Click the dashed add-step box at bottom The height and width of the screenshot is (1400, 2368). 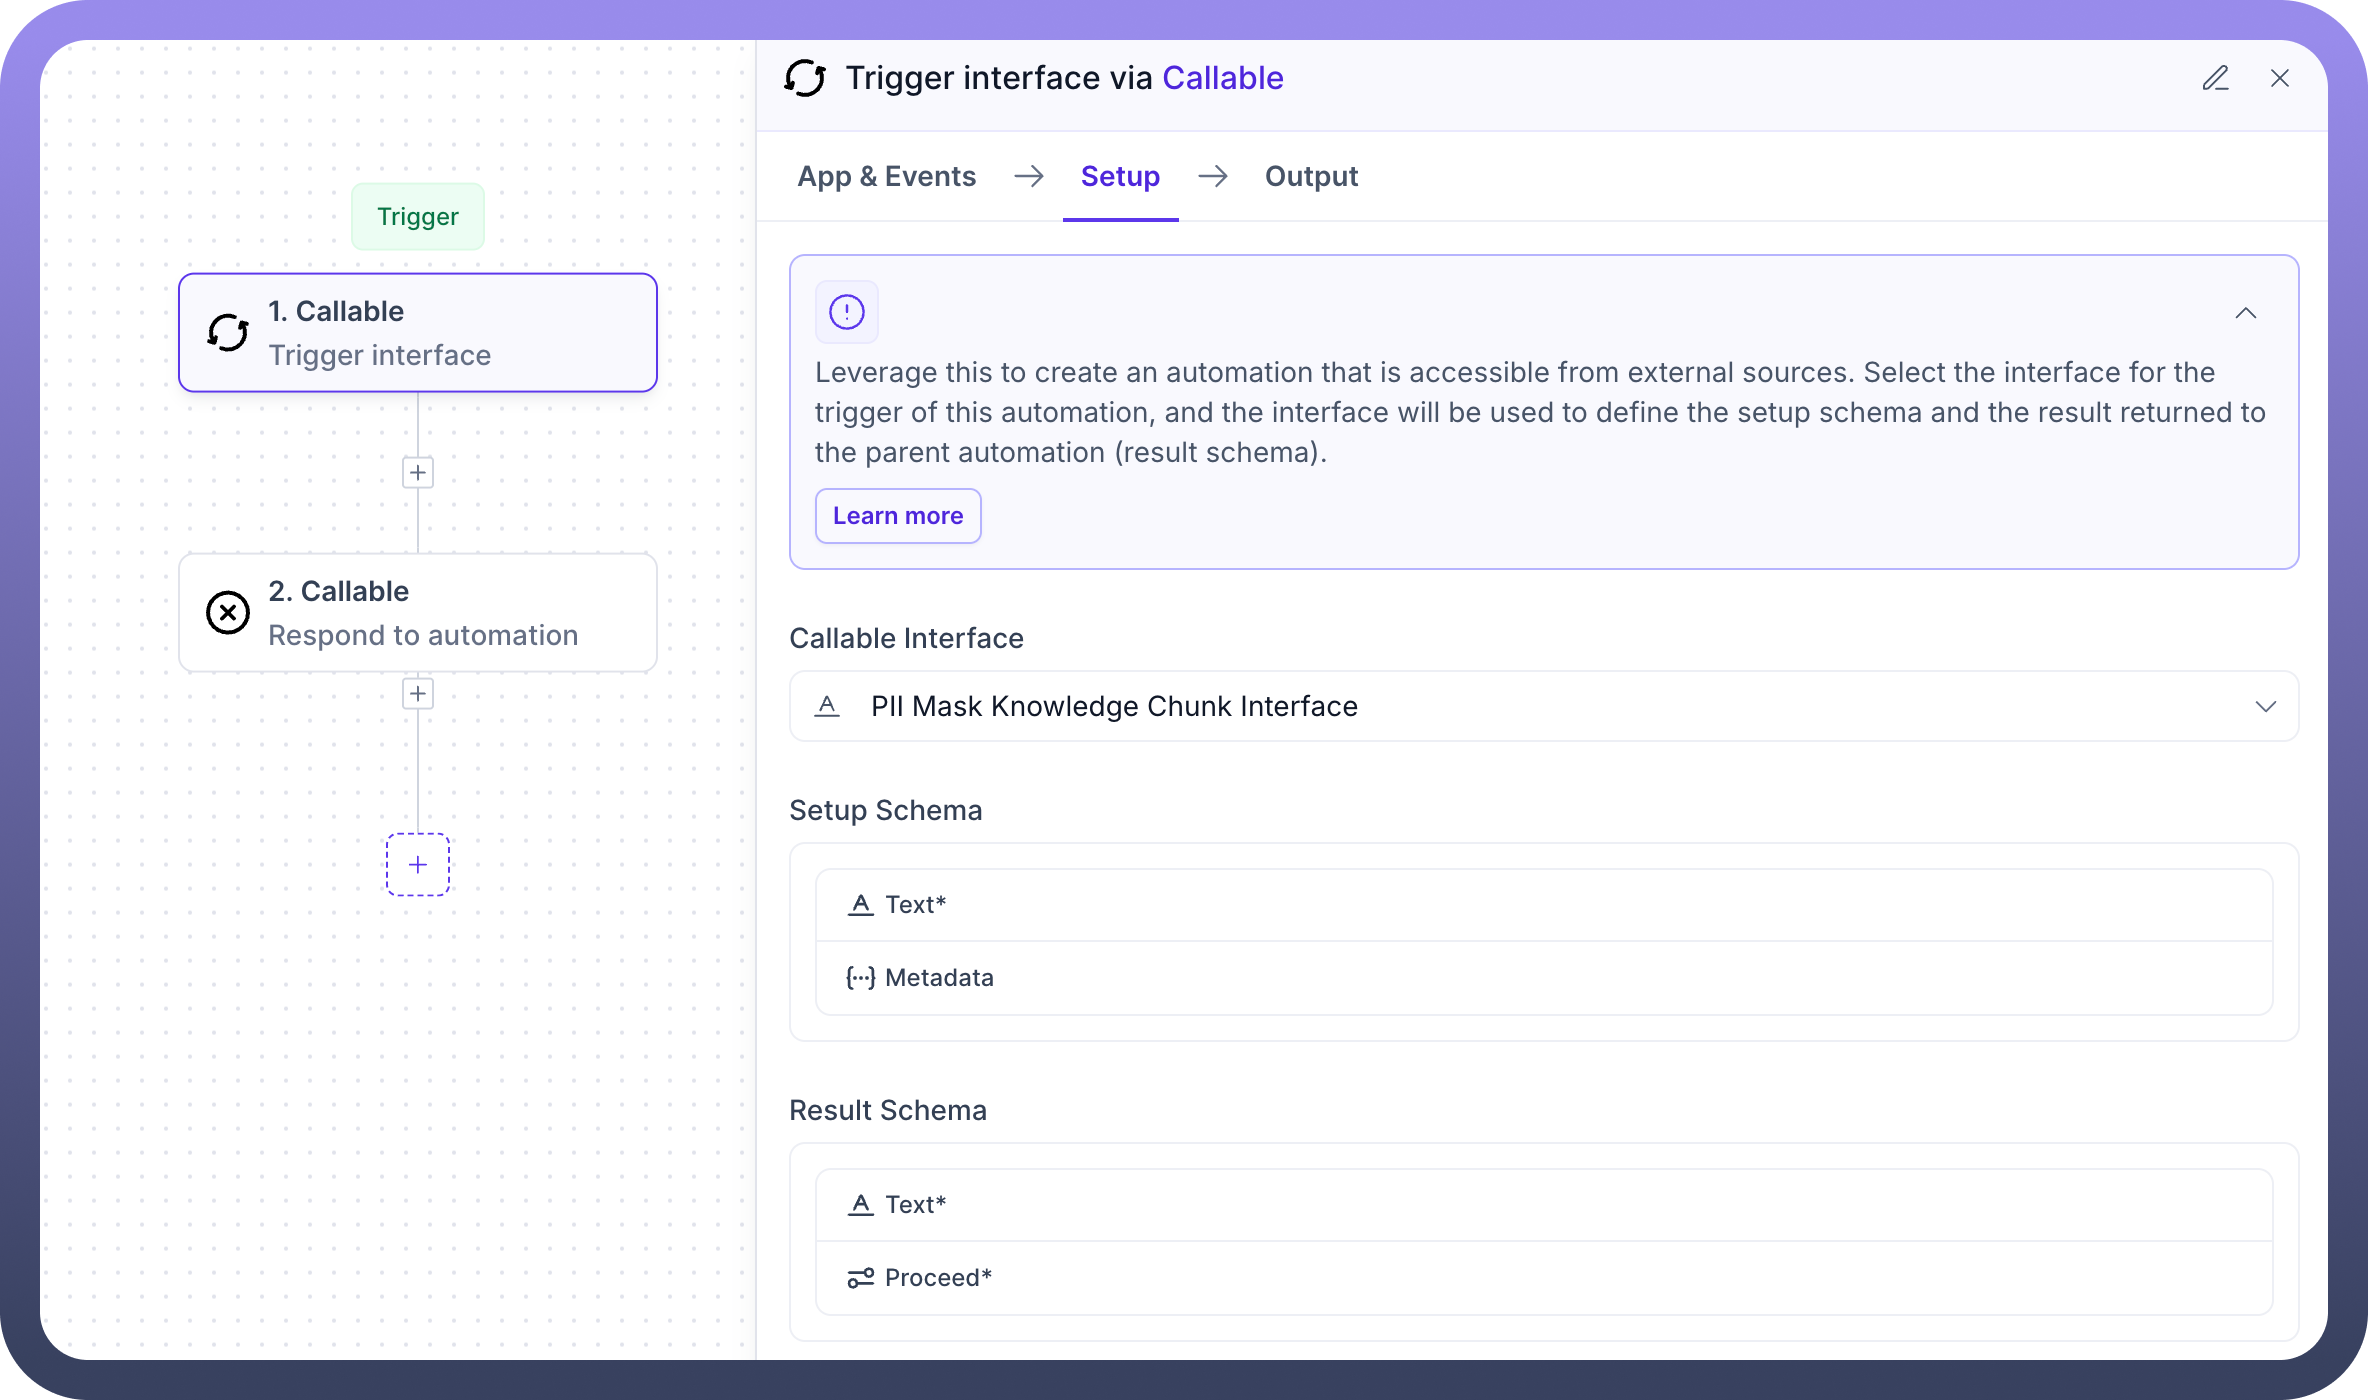point(417,864)
